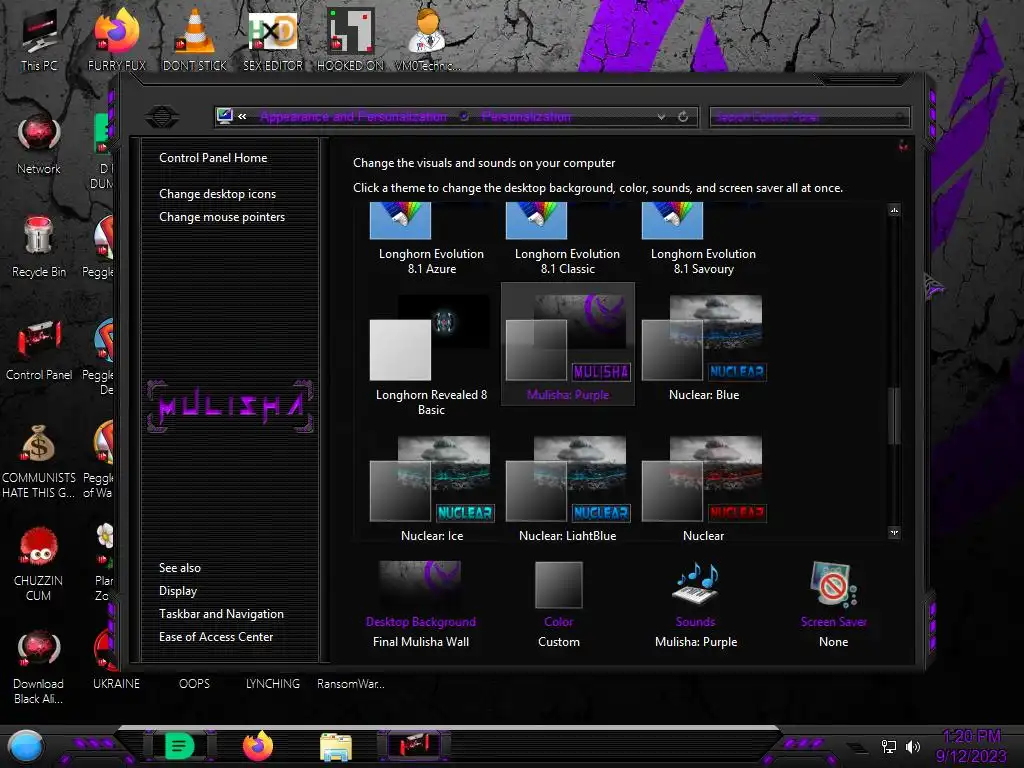Open the Download Black Ali desktop icon
Viewport: 1024px width, 768px height.
click(39, 667)
